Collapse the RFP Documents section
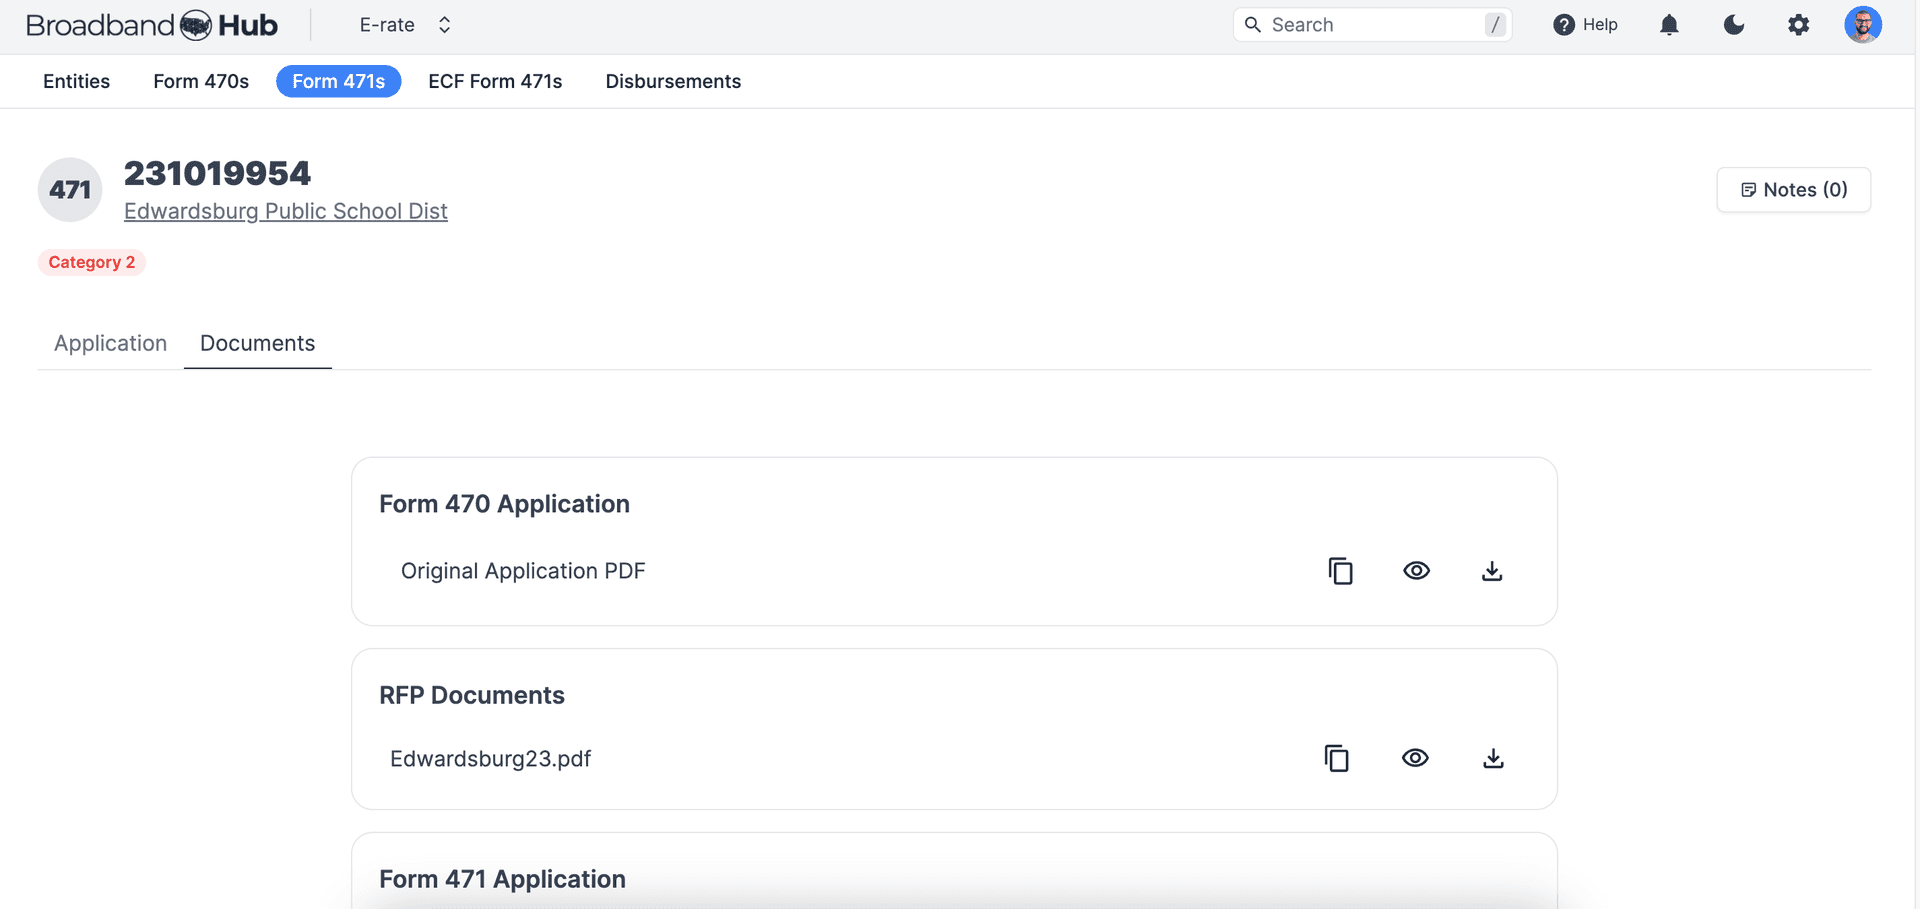Image resolution: width=1920 pixels, height=909 pixels. click(471, 694)
